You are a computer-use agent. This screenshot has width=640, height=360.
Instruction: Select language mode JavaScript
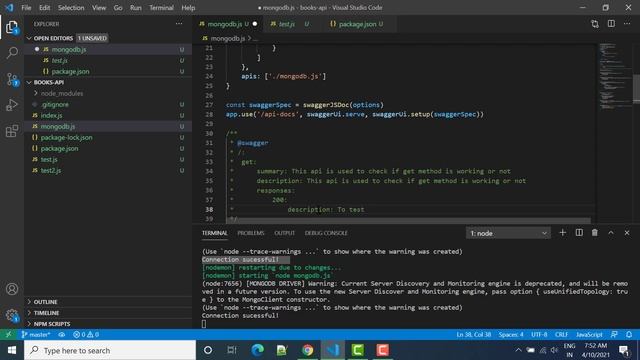(589, 334)
